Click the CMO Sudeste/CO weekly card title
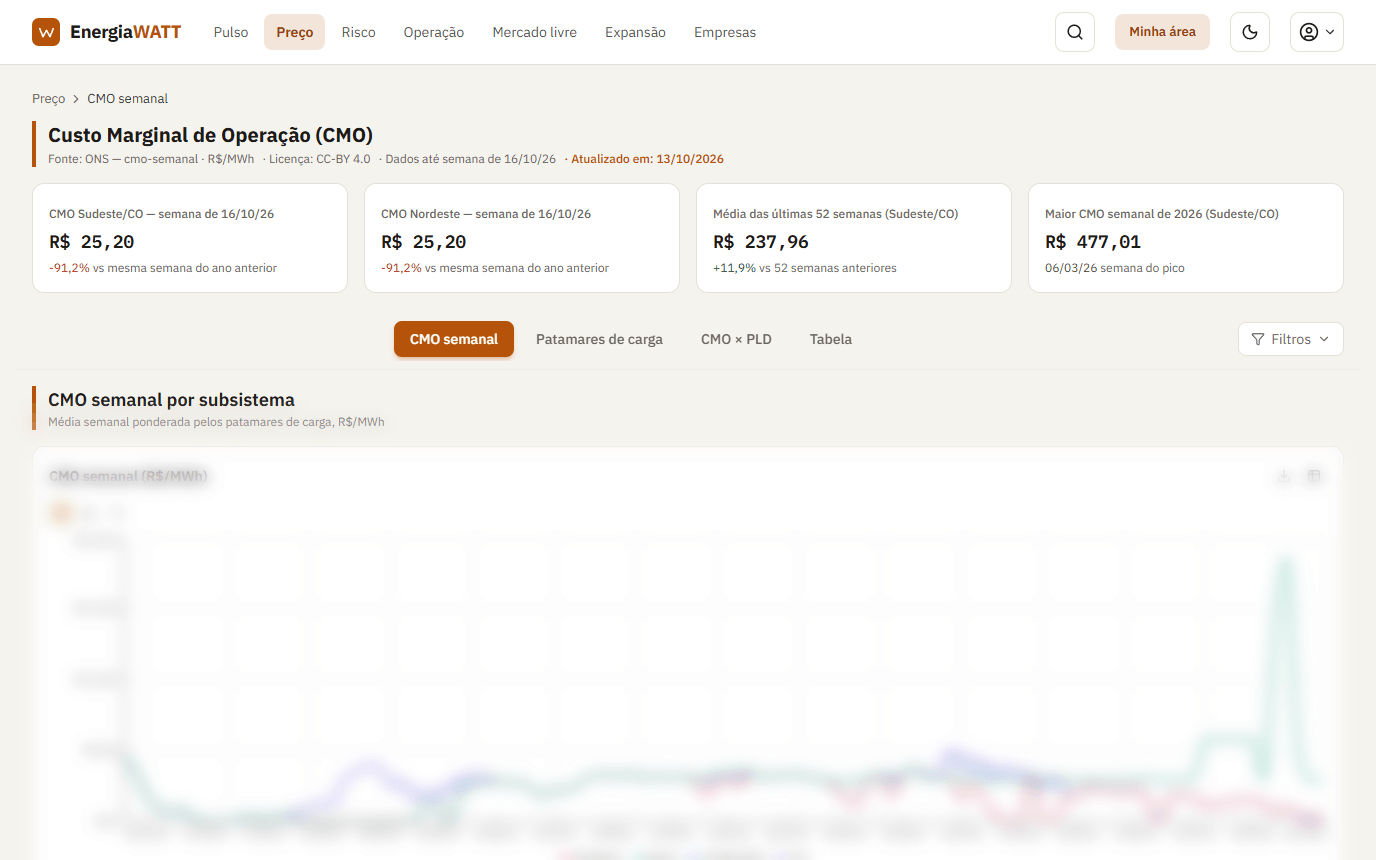 [162, 214]
